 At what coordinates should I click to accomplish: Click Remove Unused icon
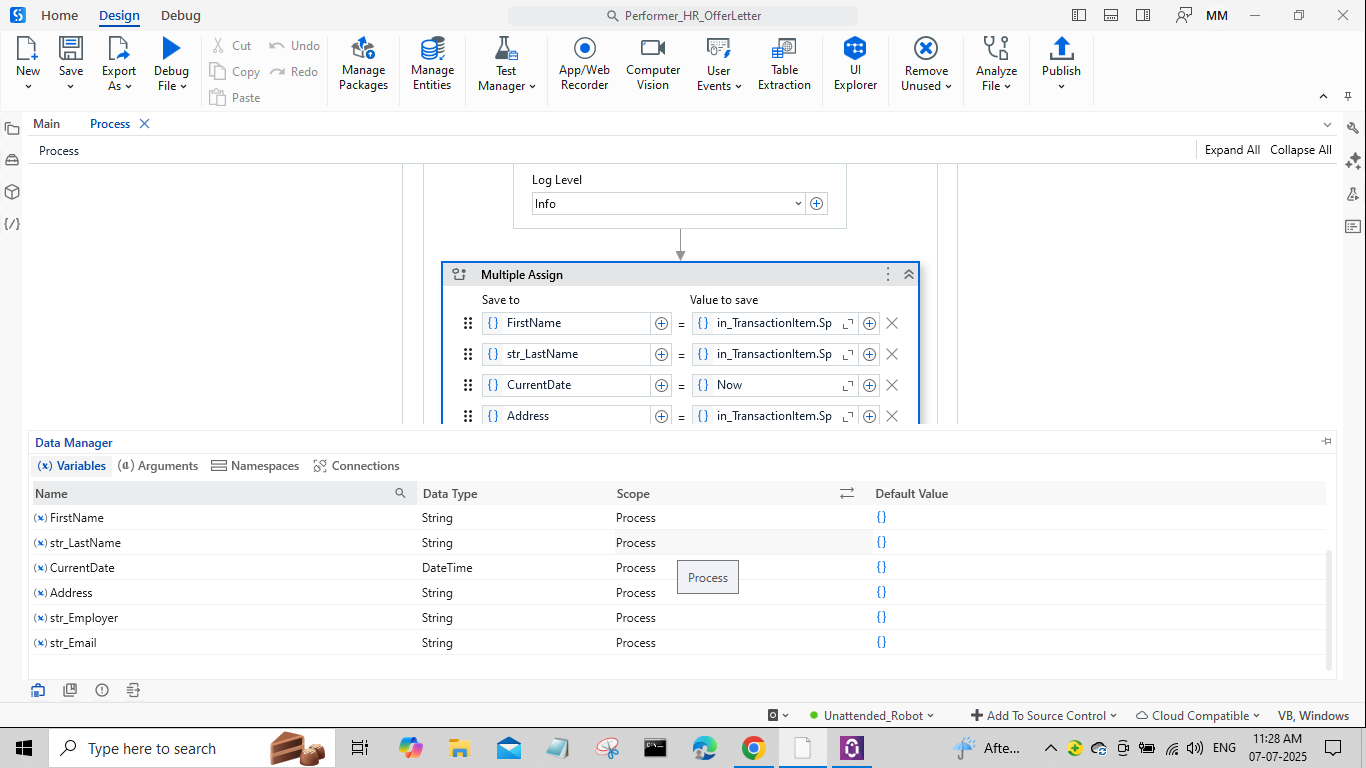point(926,48)
